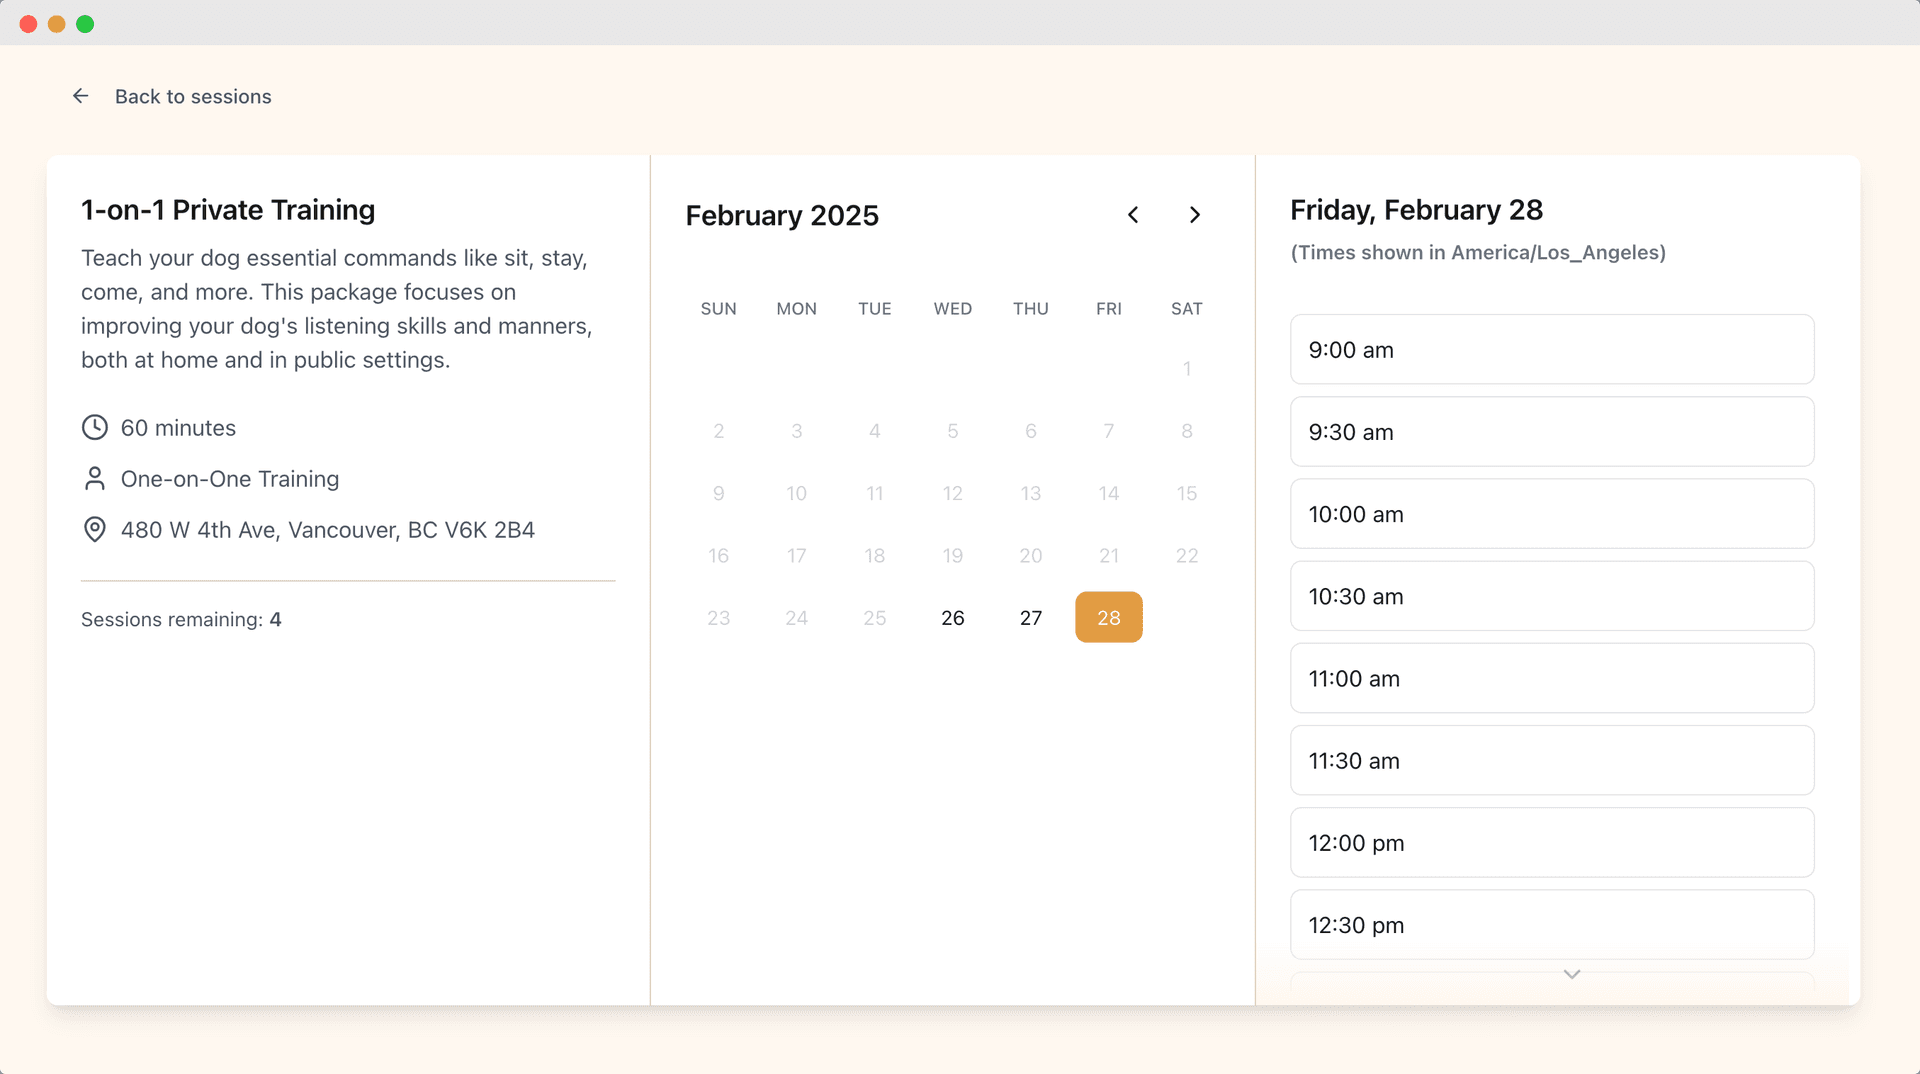Screen dimensions: 1920x1074
Task: Click the back arrow icon
Action: [x=81, y=95]
